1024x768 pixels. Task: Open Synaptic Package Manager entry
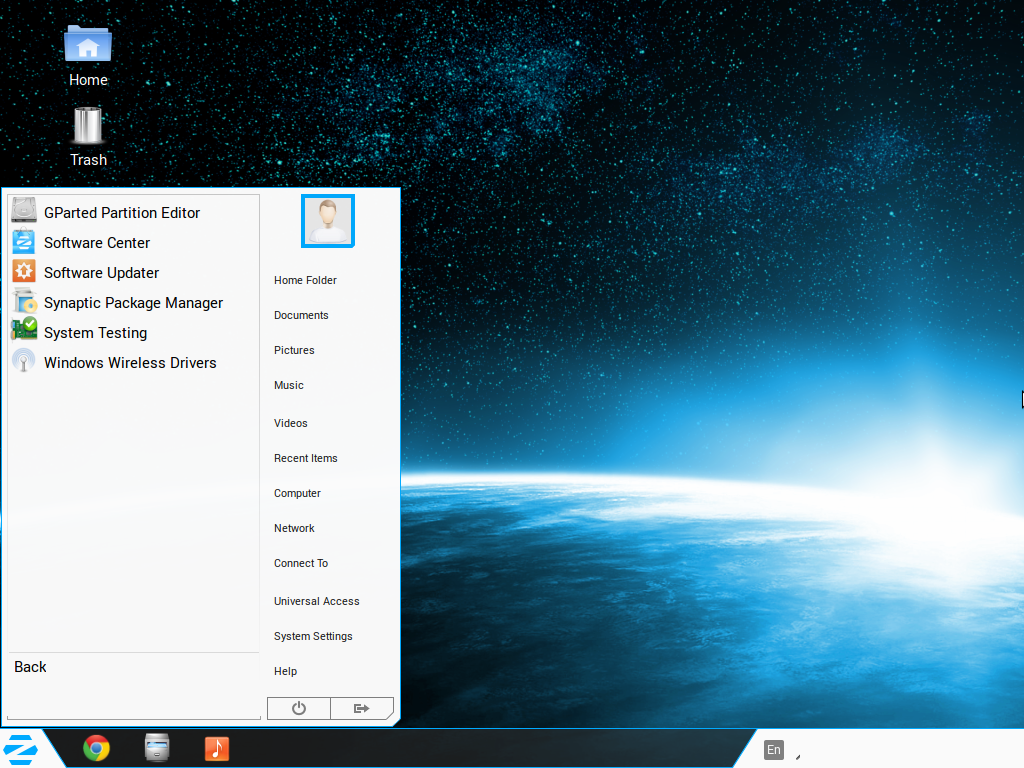click(x=133, y=302)
